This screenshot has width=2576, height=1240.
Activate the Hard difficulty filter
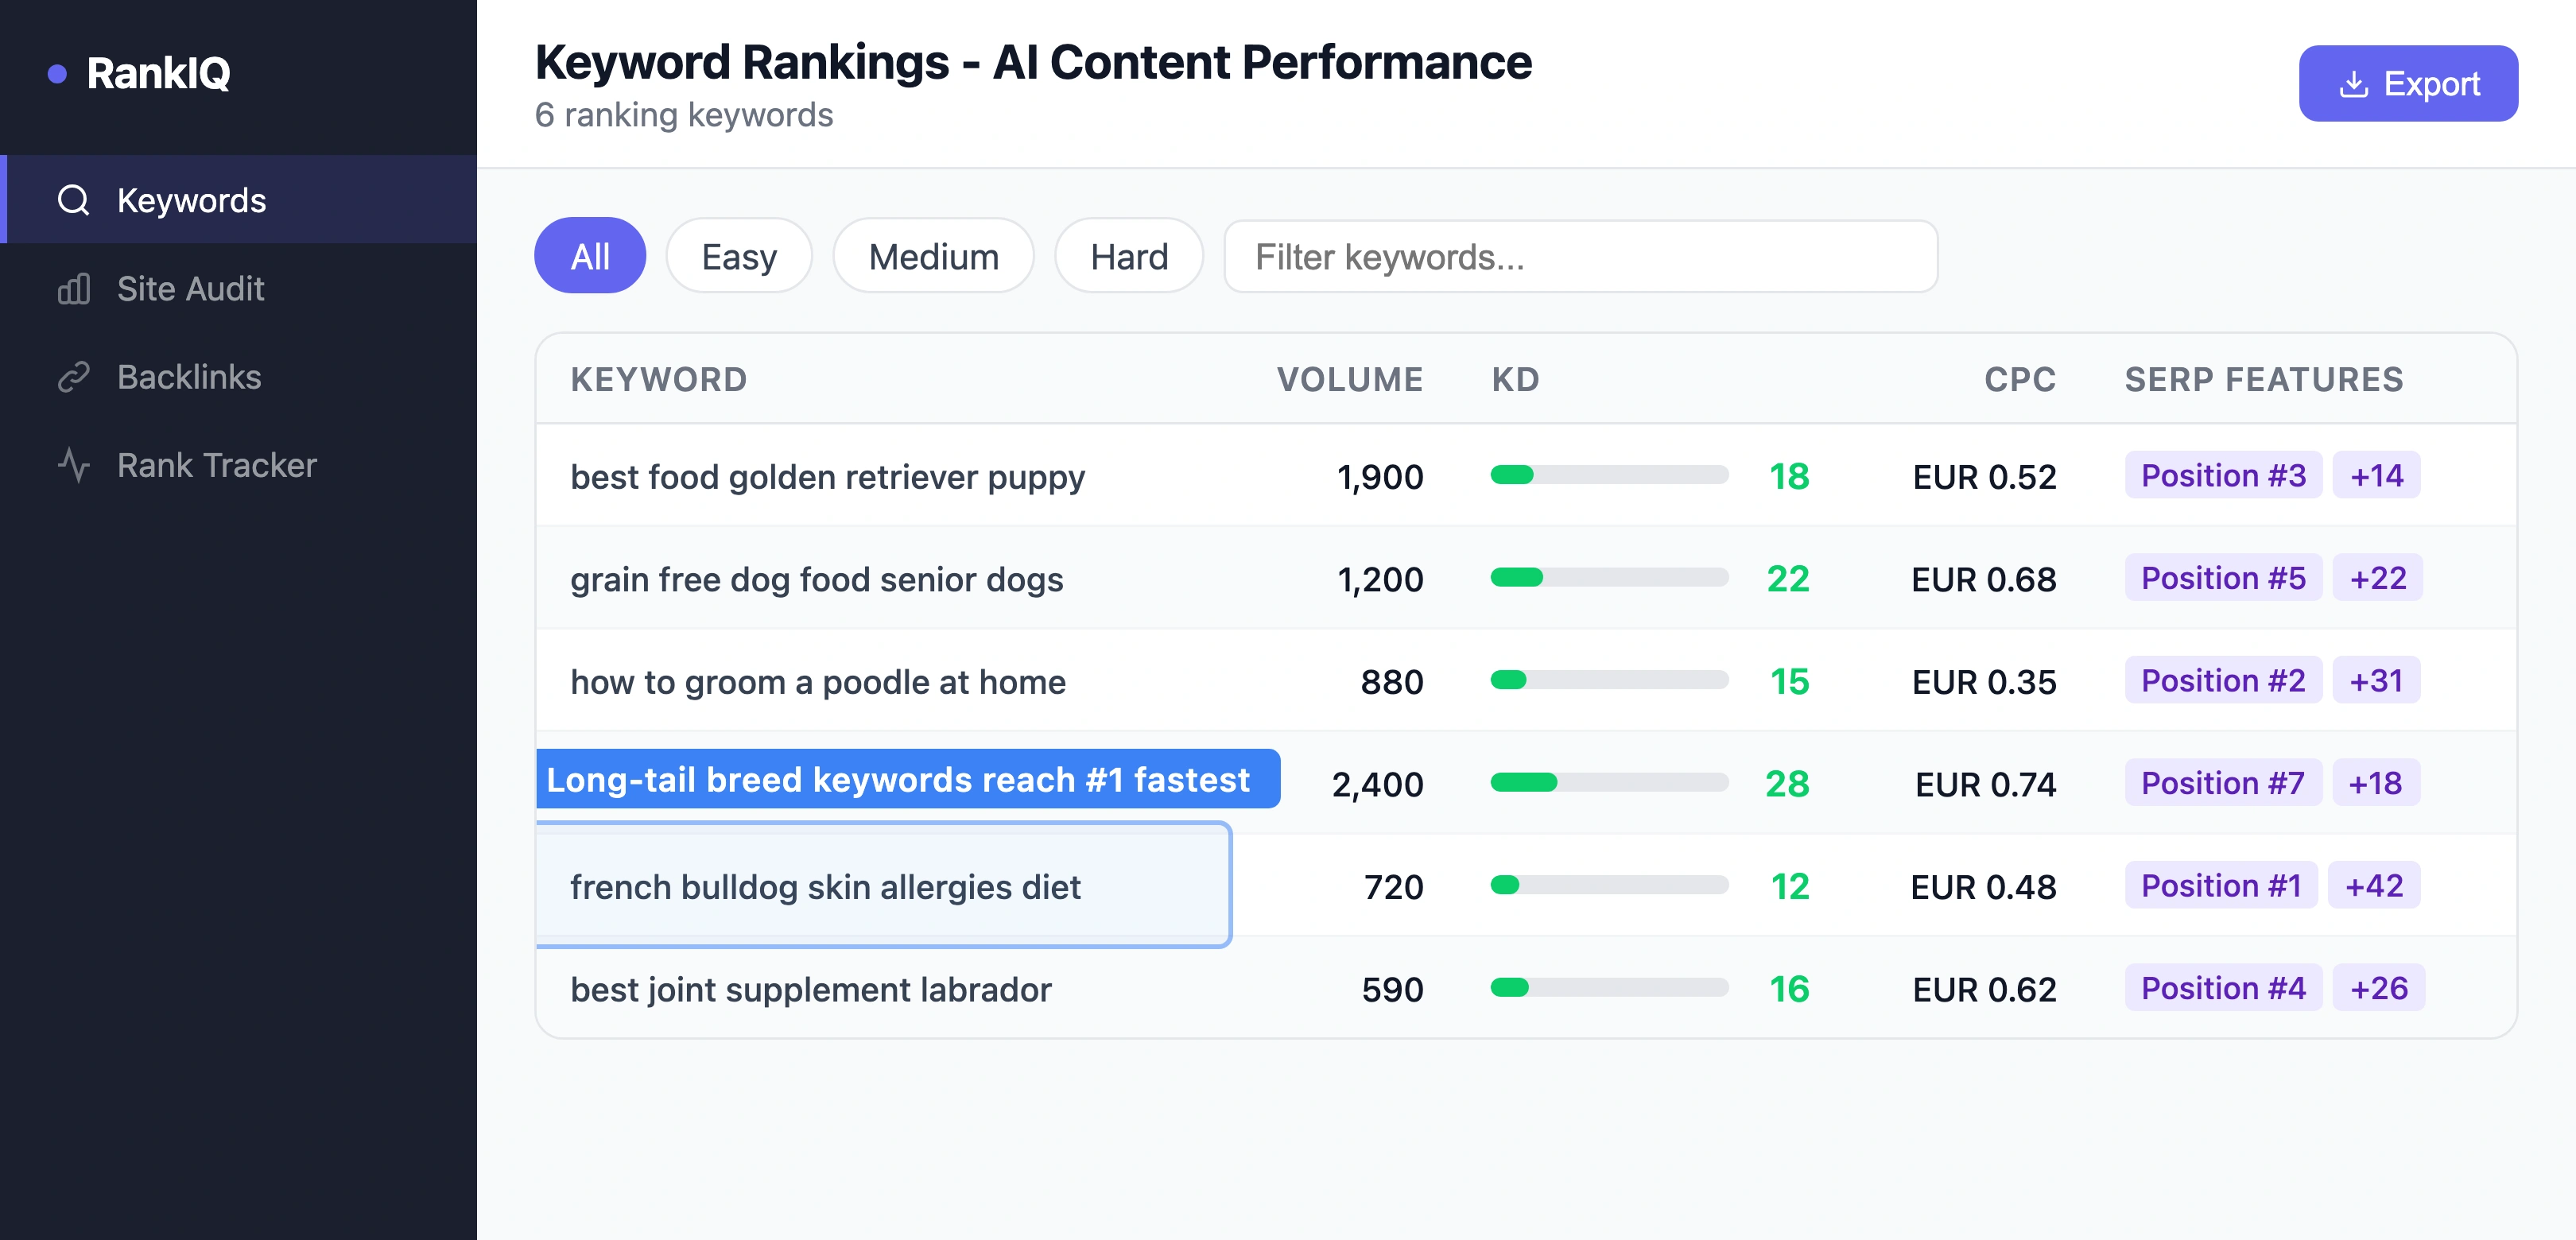tap(1128, 256)
